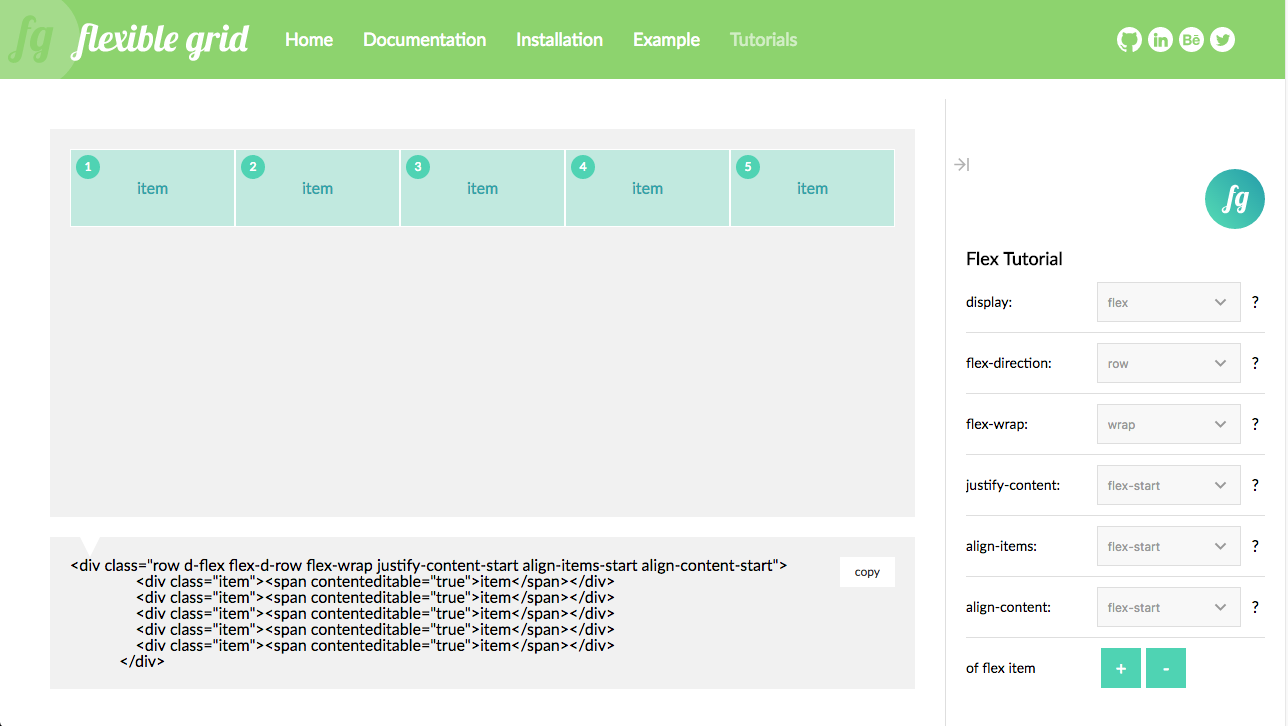Edit the text of item 2
1288x726 pixels.
pyautogui.click(x=318, y=188)
